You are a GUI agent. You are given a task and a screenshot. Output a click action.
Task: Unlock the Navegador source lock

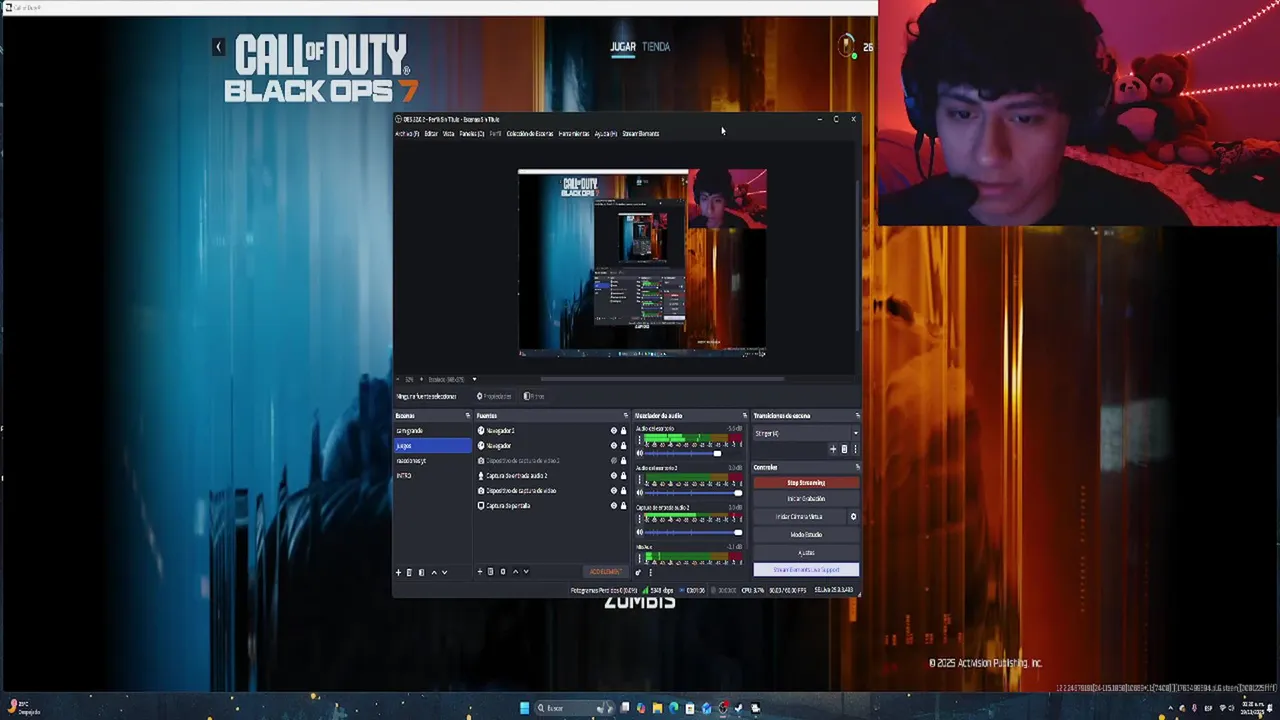pos(623,446)
